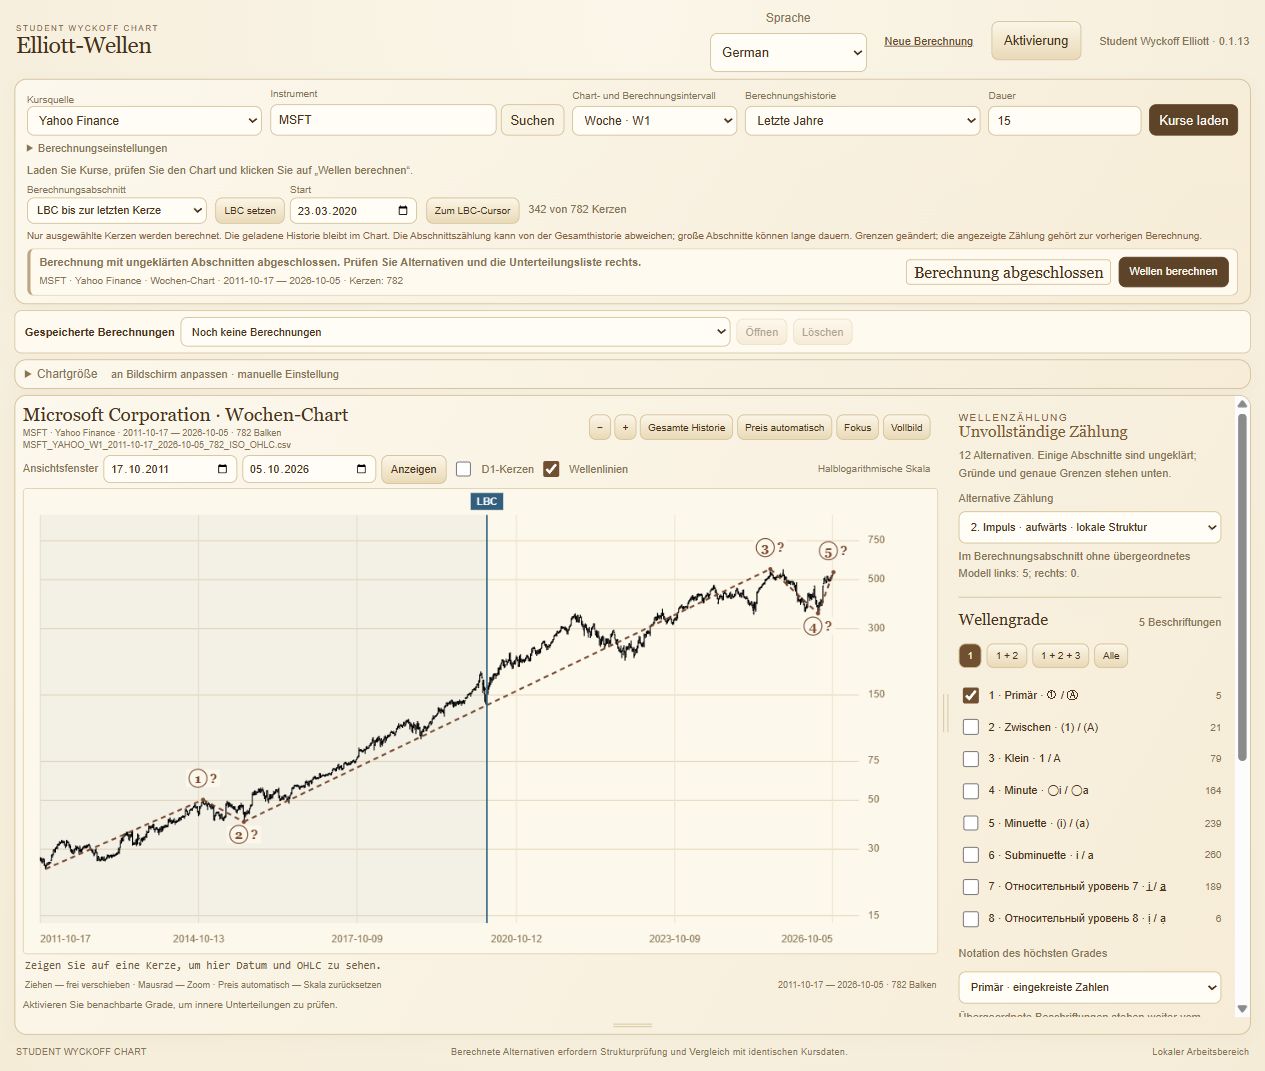
Task: Open calendar picker for view start 17.10.2011
Action: 222,469
